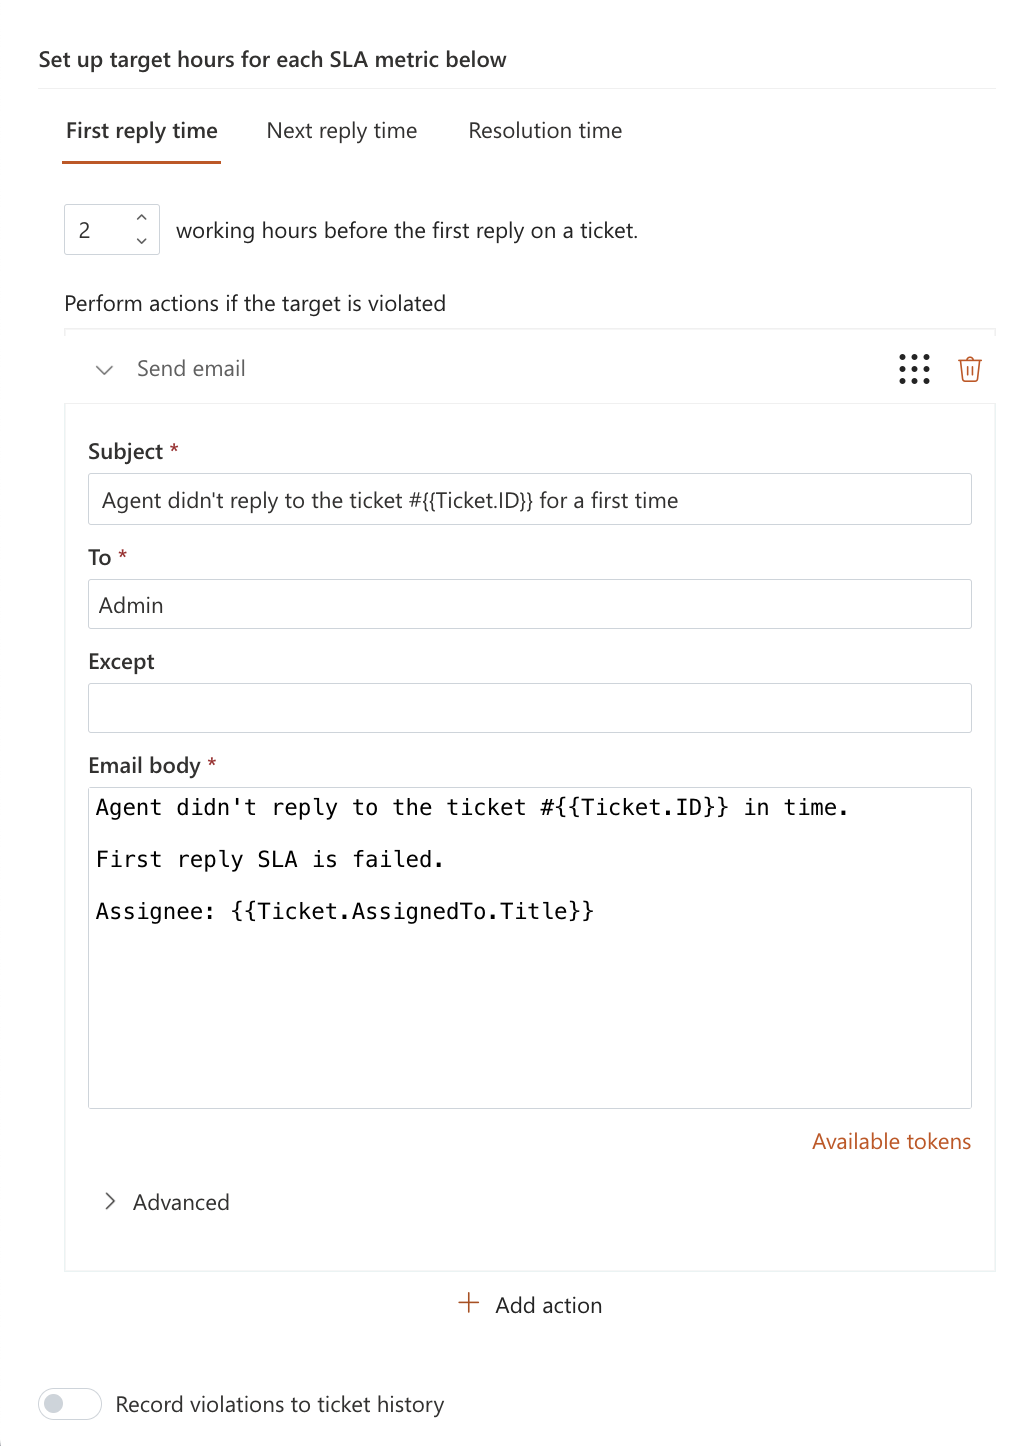Focus the empty Except field

[x=530, y=708]
